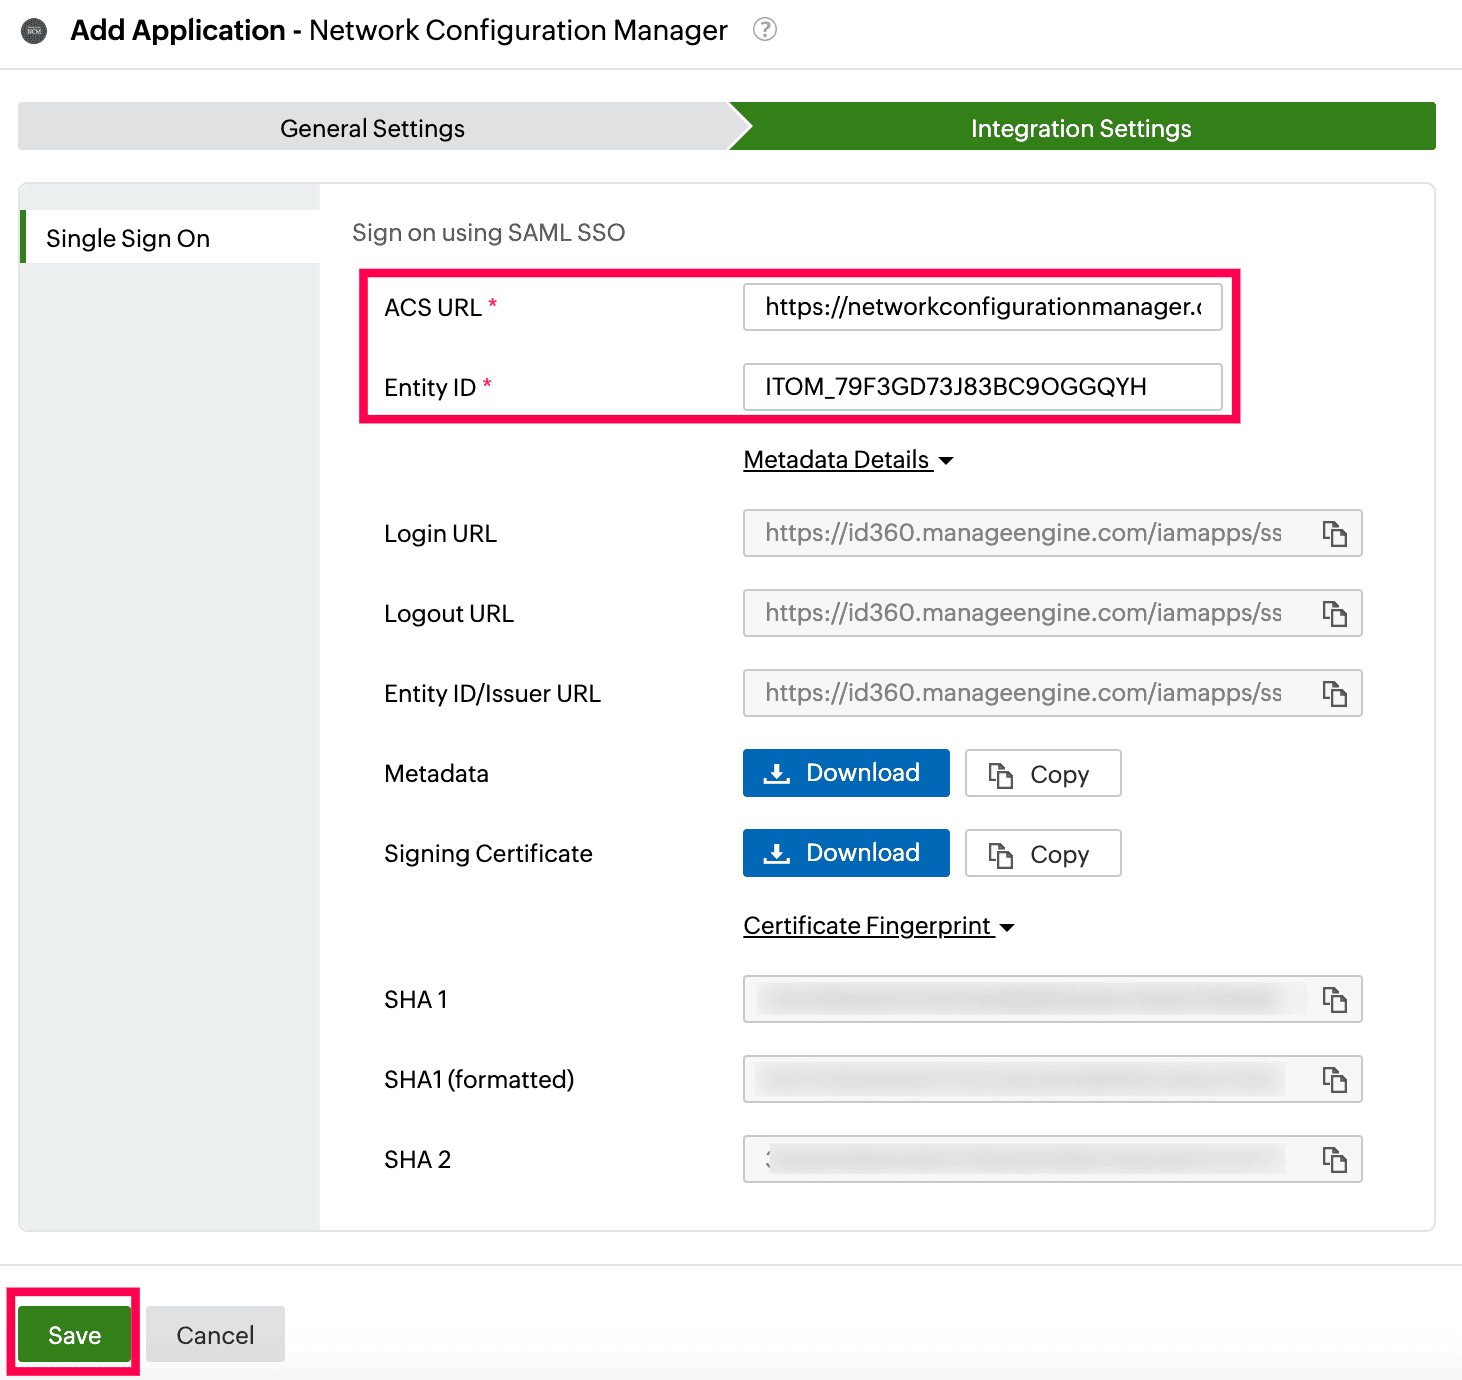Image resolution: width=1462 pixels, height=1380 pixels.
Task: Copy the Login URL with its copy icon
Action: point(1335,534)
